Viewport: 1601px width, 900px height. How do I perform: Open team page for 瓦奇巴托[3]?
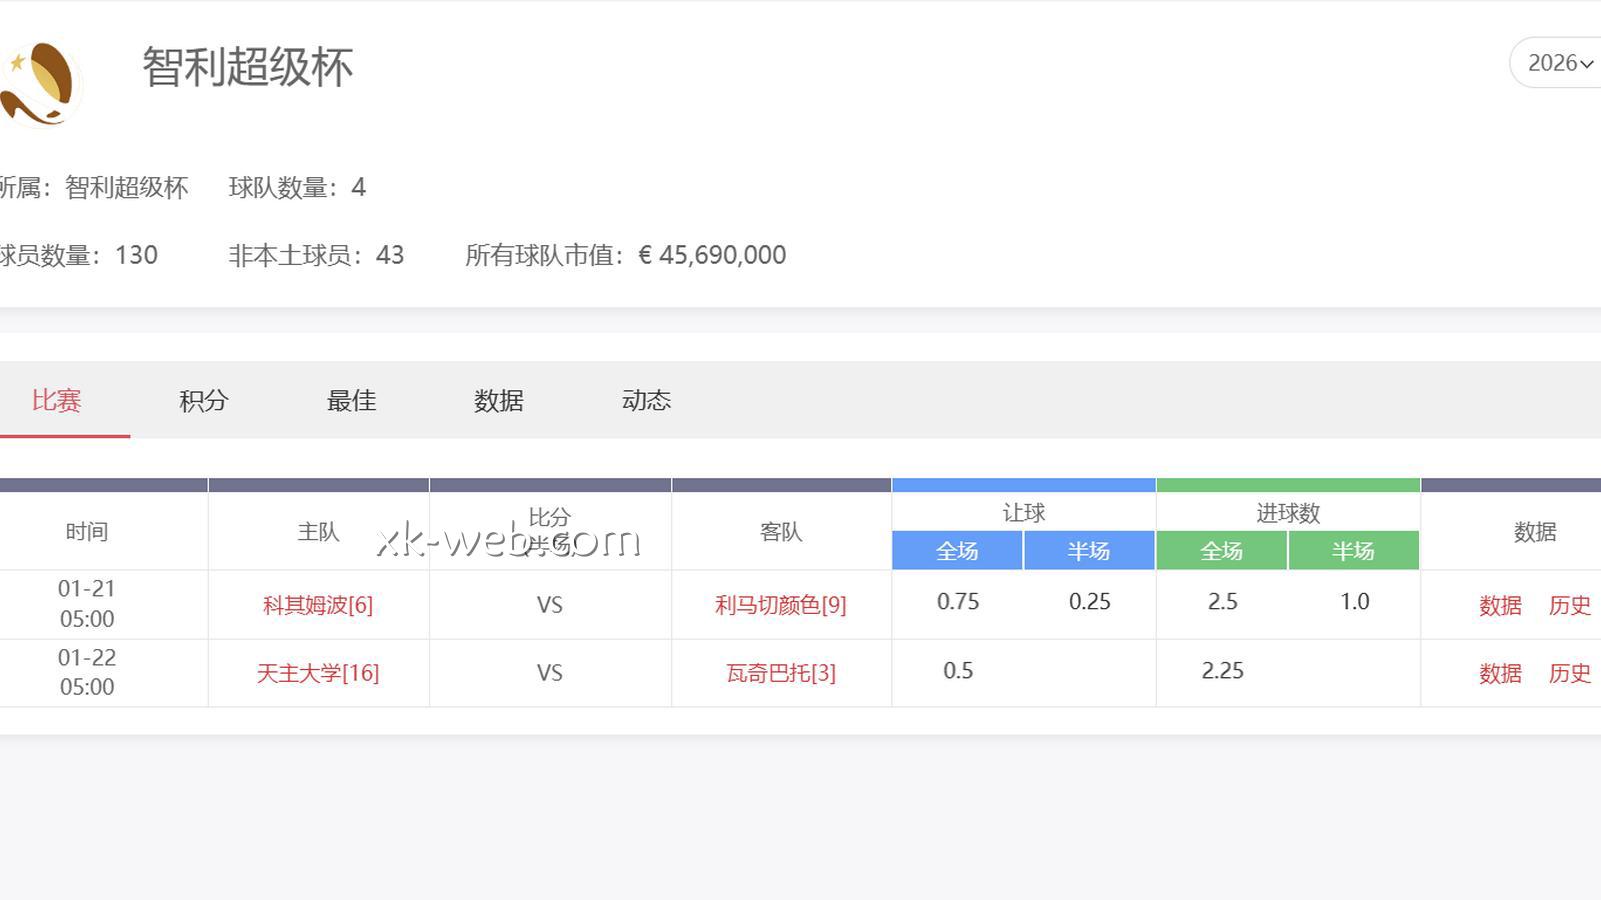click(780, 672)
